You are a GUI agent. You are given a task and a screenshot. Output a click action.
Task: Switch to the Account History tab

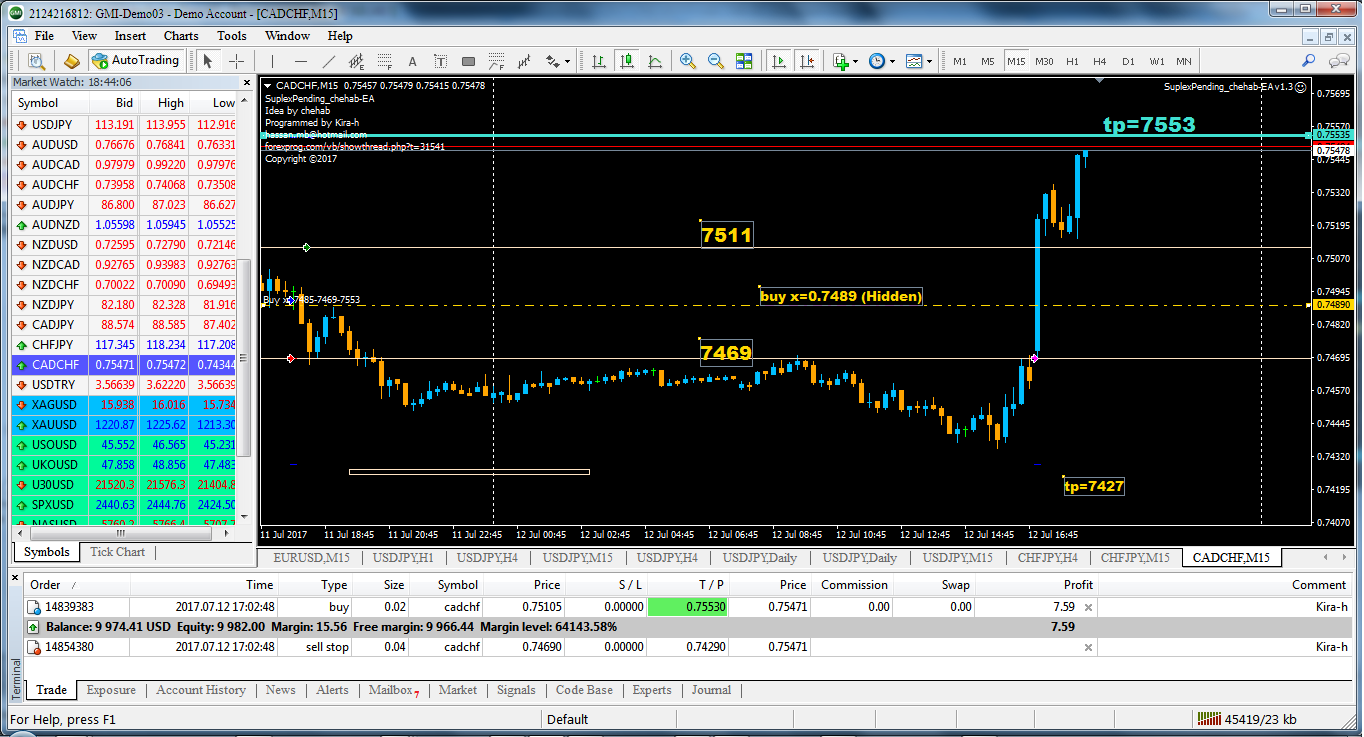pos(201,690)
